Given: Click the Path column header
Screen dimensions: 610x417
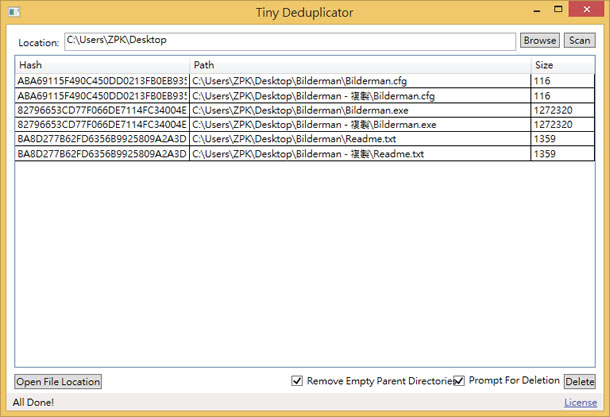Looking at the screenshot, I should point(360,65).
